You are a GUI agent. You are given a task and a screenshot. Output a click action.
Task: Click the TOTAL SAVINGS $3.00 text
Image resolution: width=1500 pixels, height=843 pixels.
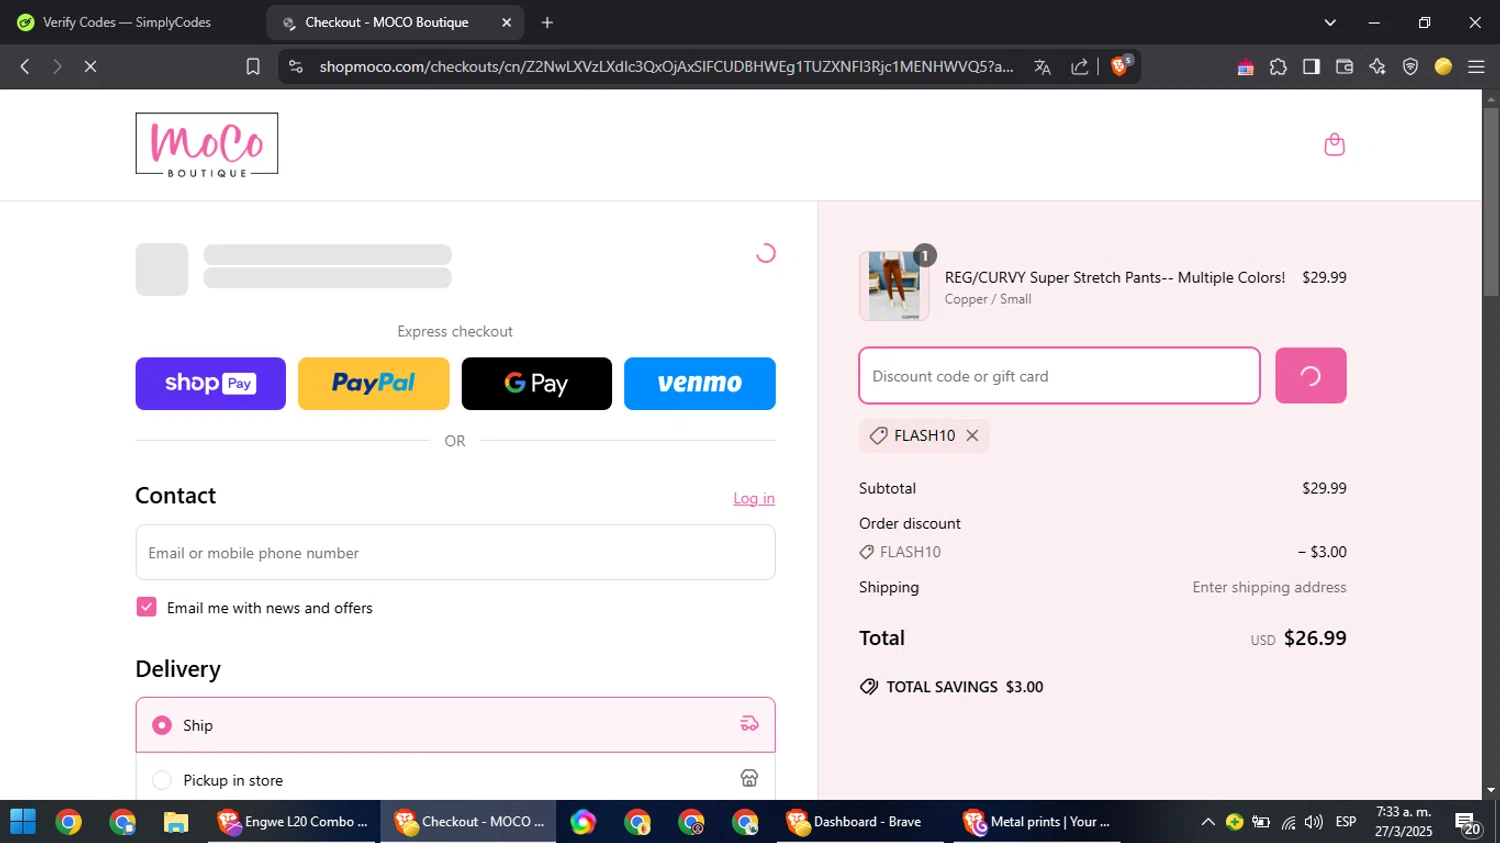(965, 687)
